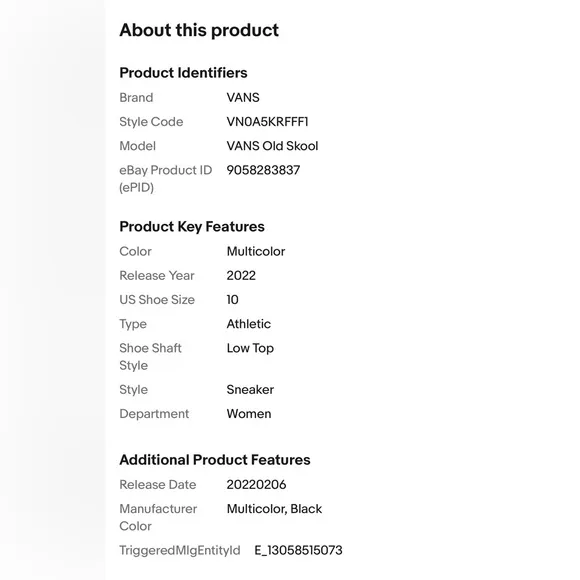Click the About this product heading
This screenshot has height=580, width=580.
(x=199, y=30)
